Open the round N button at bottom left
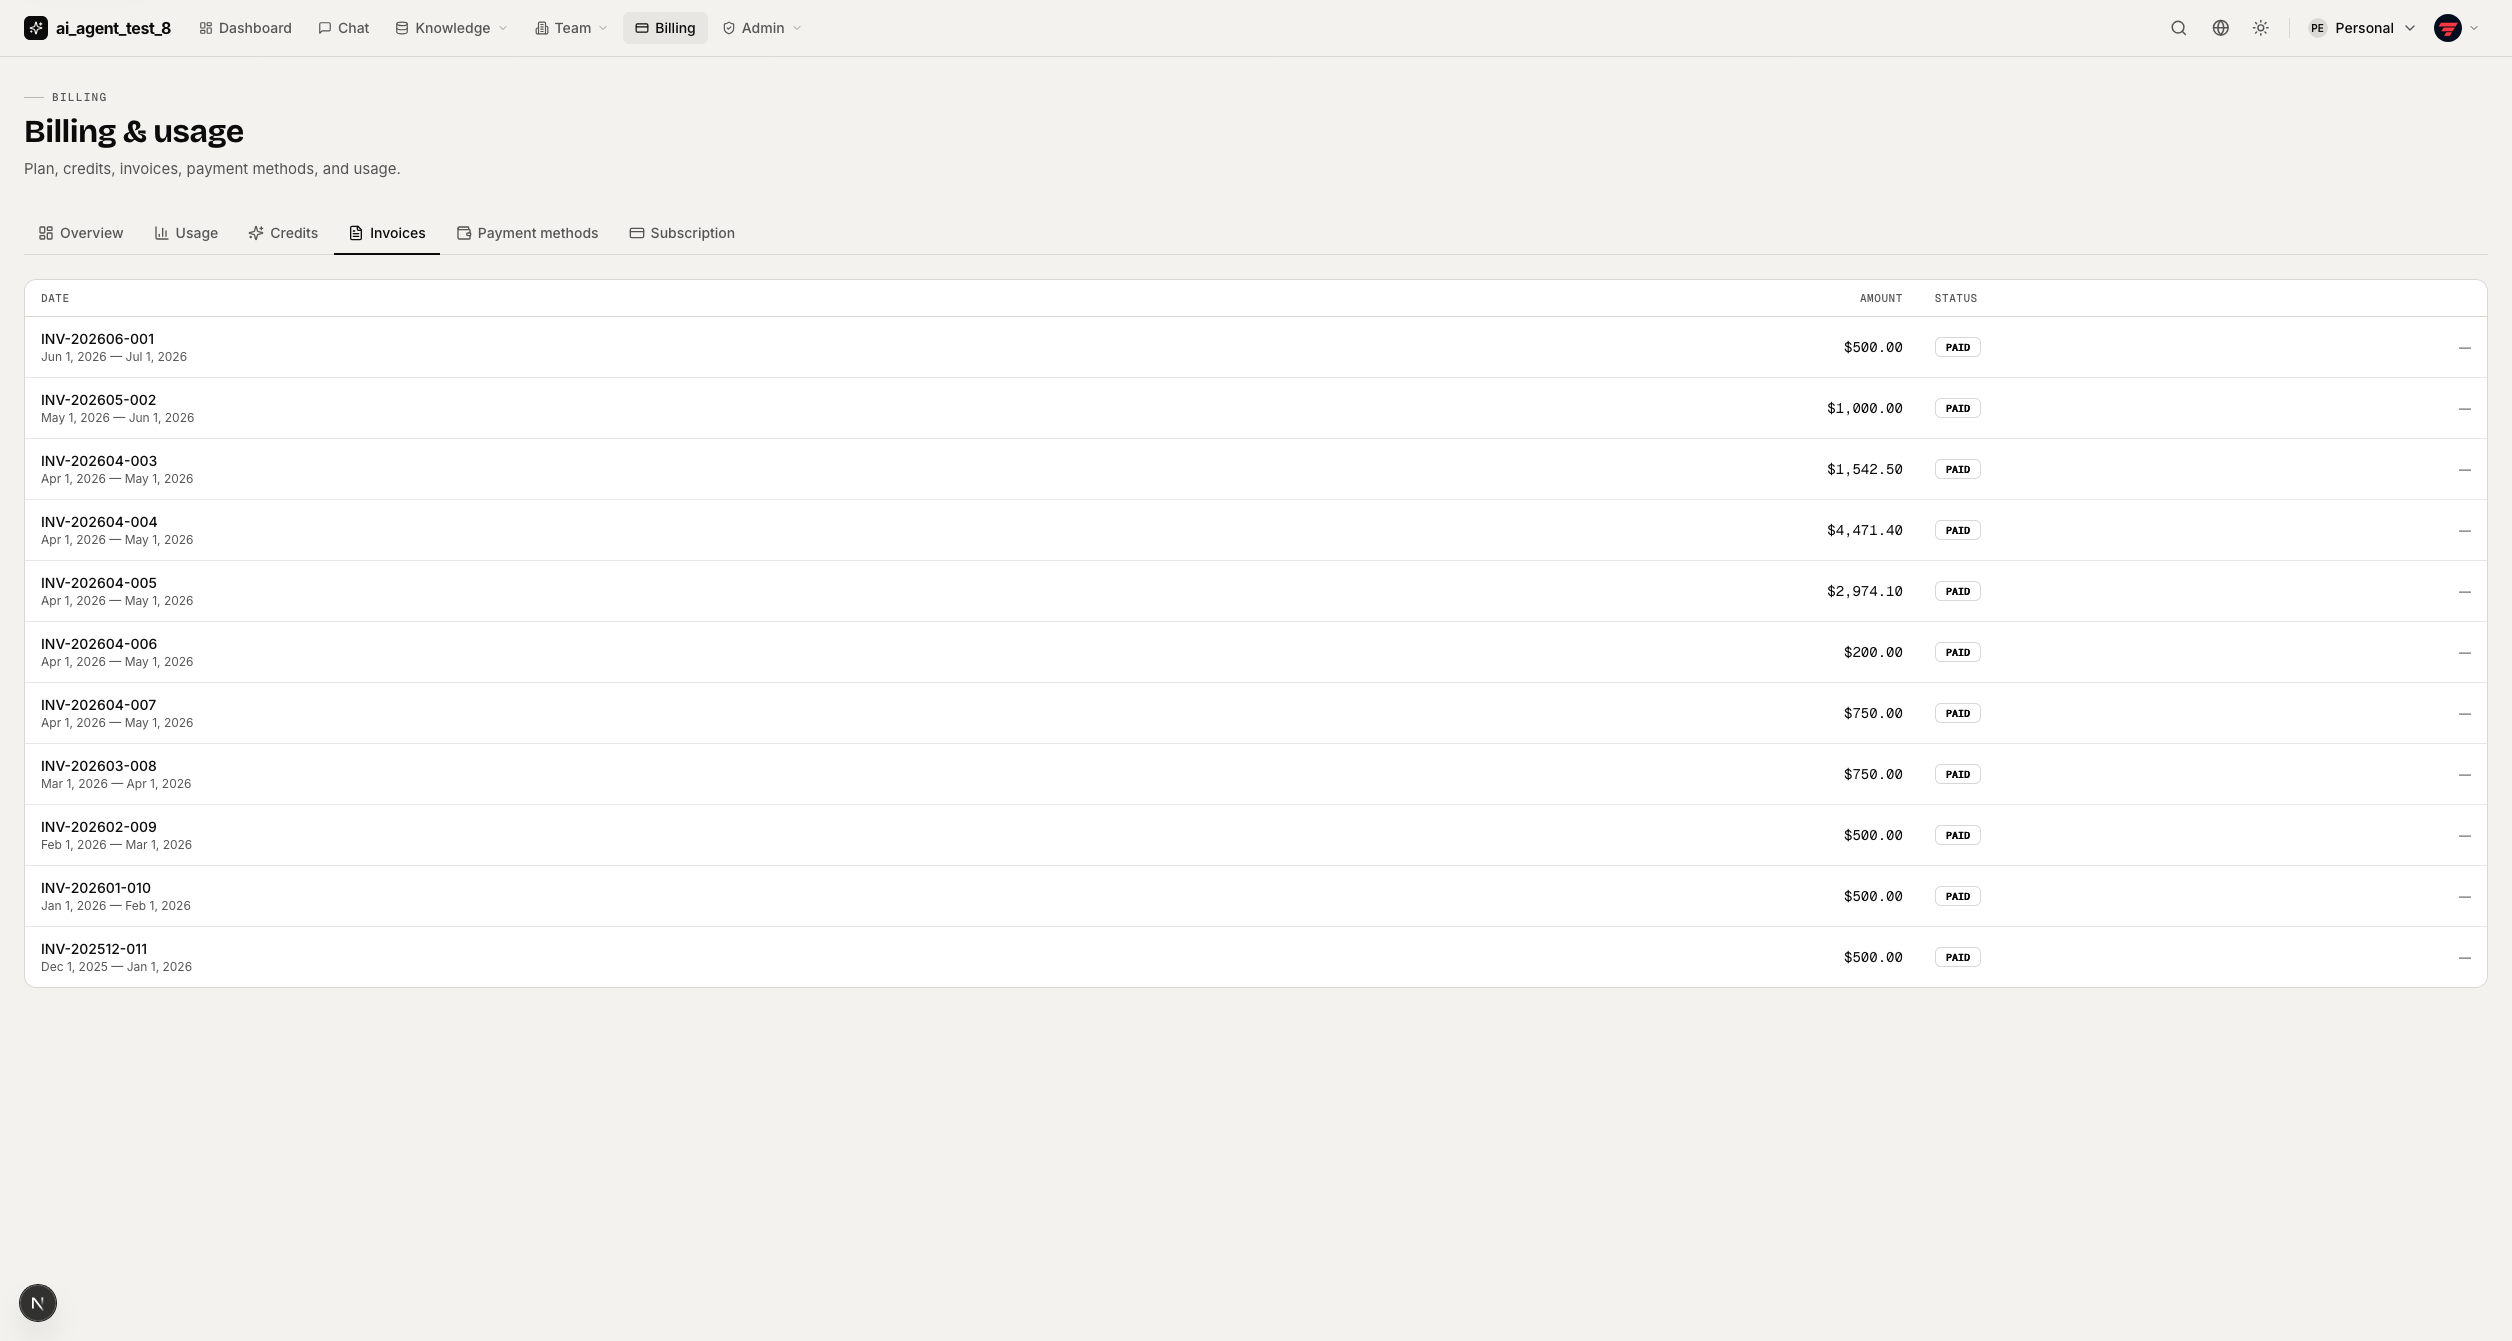Viewport: 2512px width, 1341px height. click(38, 1303)
